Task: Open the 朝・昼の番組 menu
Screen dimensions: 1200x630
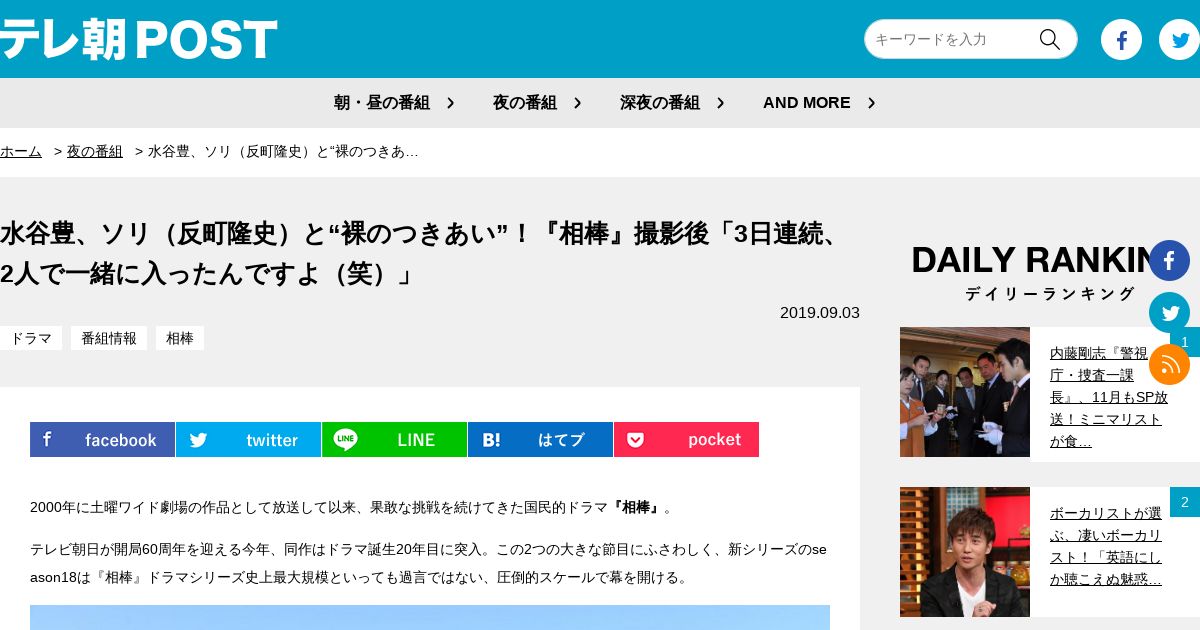Action: (382, 103)
